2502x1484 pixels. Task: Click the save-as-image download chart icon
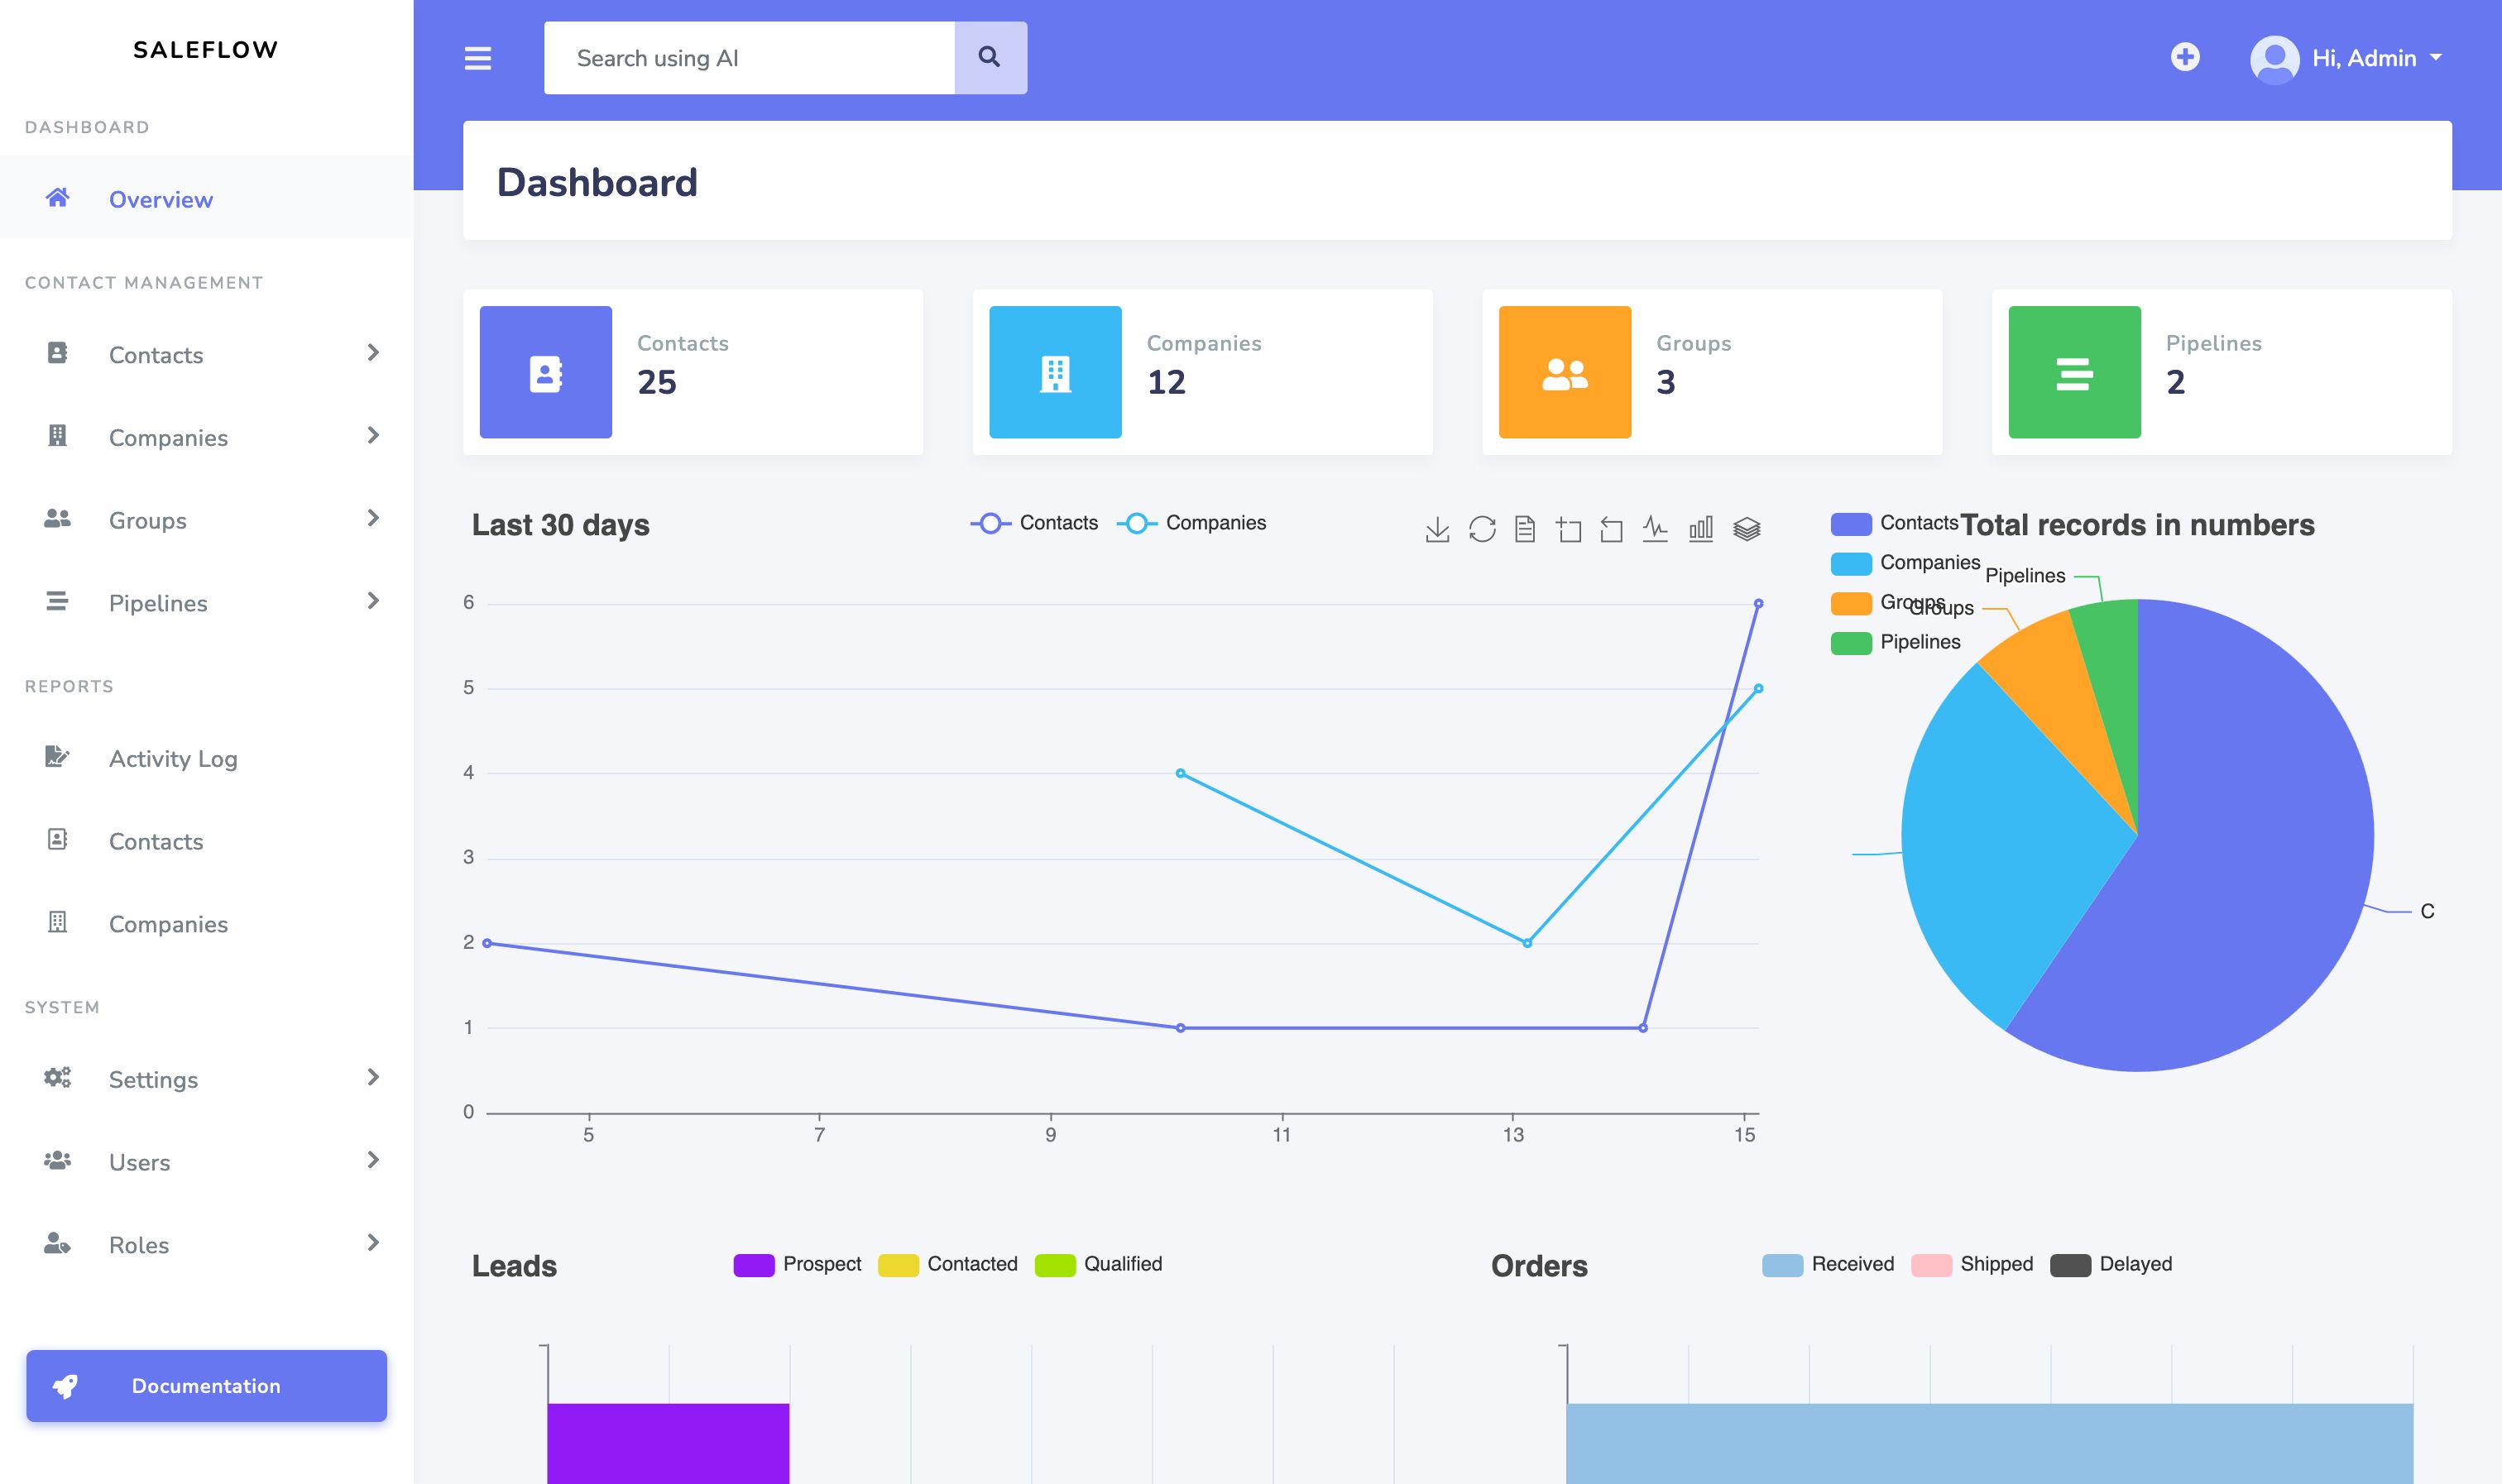point(1437,529)
